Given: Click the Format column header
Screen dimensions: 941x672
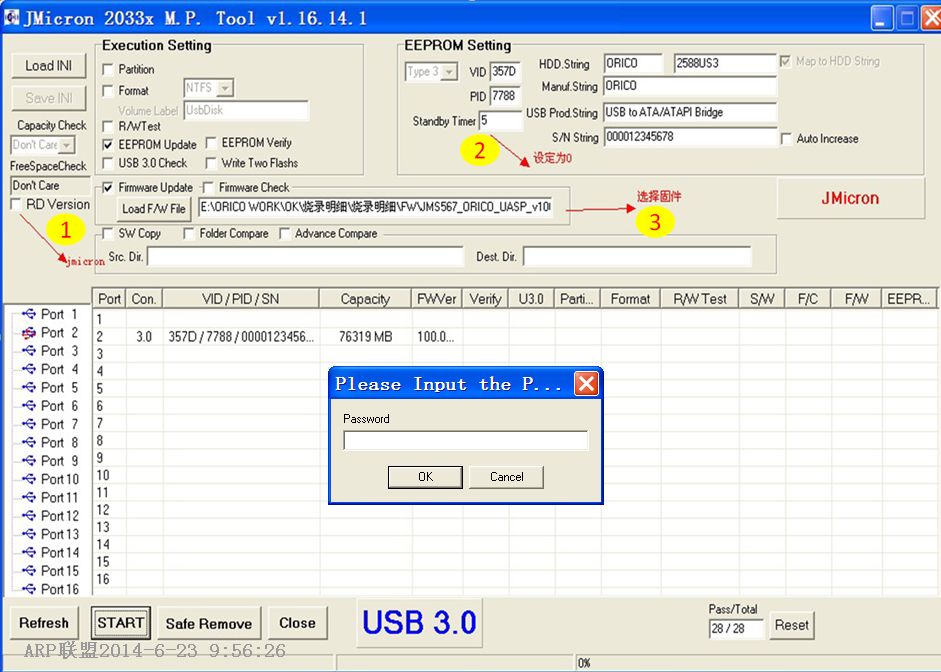Looking at the screenshot, I should click(x=630, y=299).
